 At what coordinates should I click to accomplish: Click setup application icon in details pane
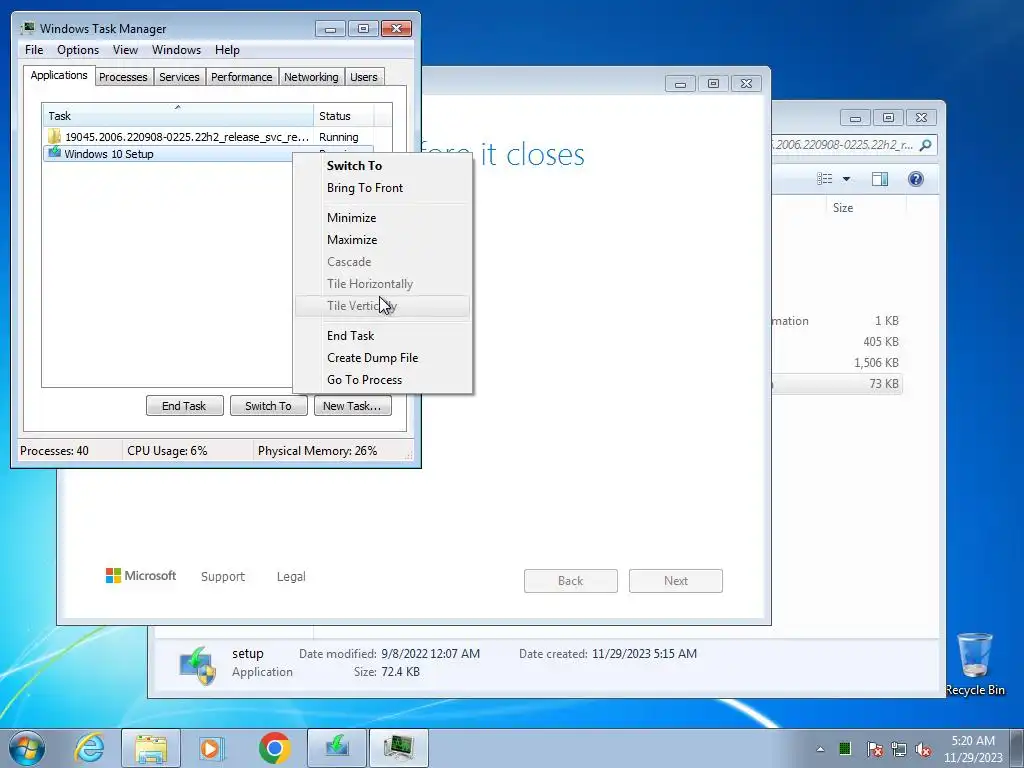pyautogui.click(x=198, y=665)
